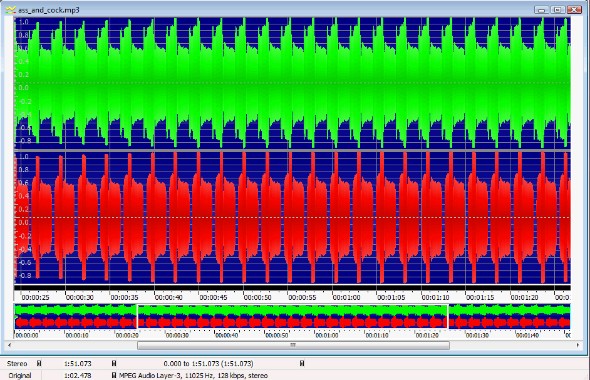Click the -0.8 amplitude label on the red channel
The height and width of the screenshot is (380, 590).
[x=24, y=275]
